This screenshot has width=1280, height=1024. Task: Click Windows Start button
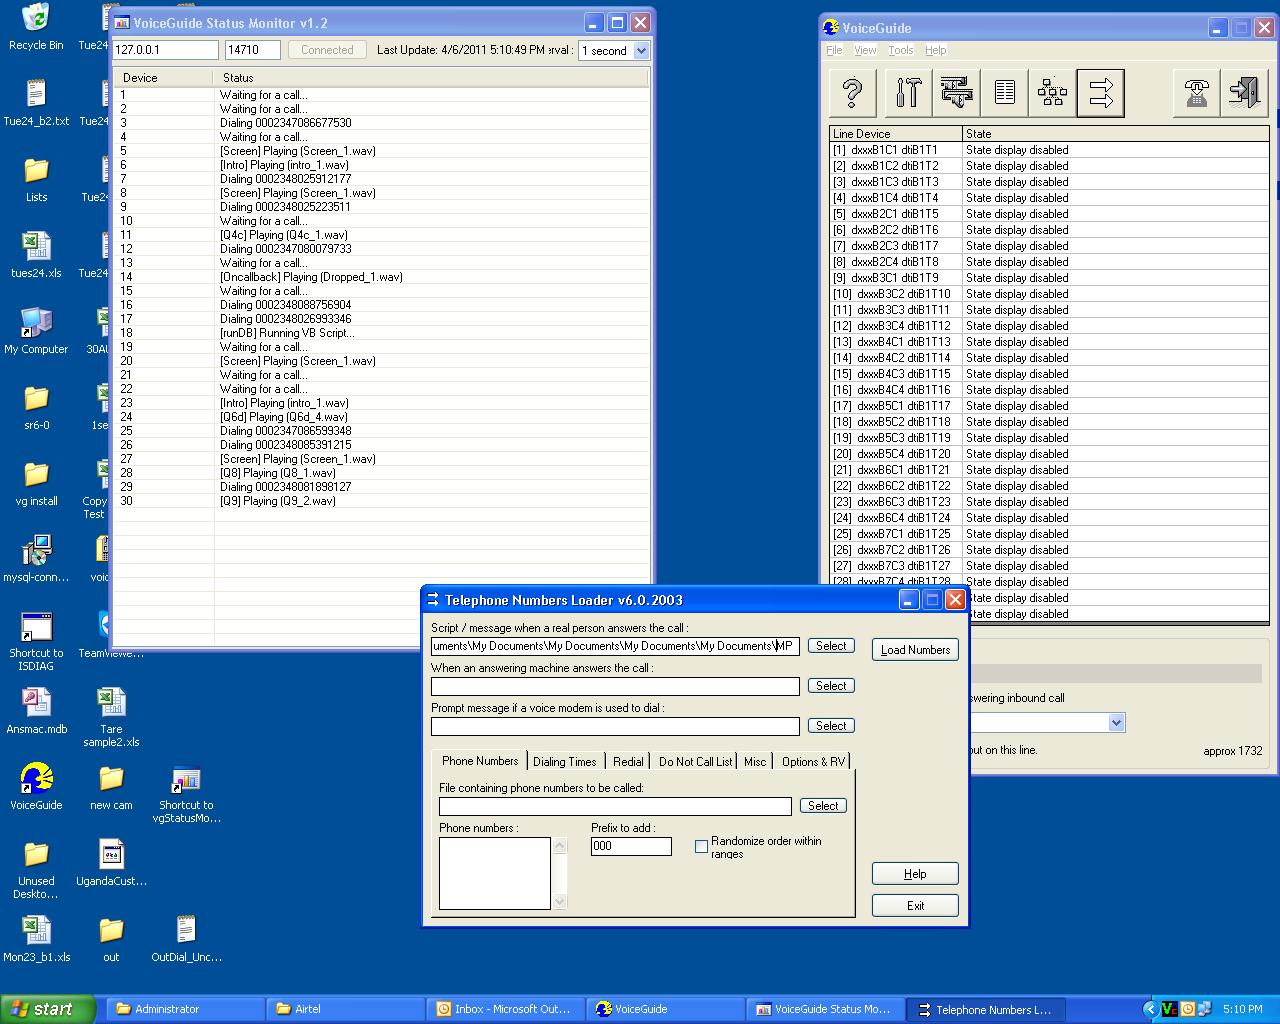[x=48, y=1009]
